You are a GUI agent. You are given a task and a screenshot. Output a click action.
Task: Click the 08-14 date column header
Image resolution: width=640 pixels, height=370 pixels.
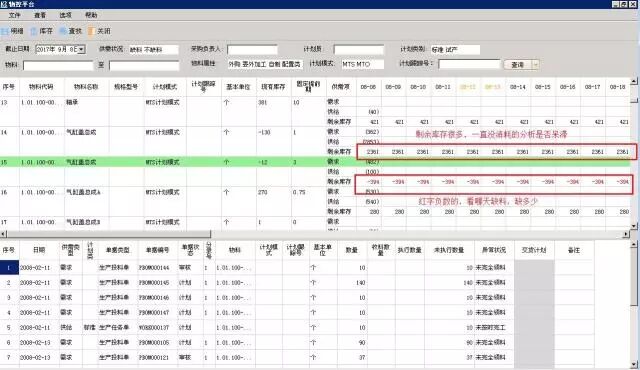coord(518,87)
